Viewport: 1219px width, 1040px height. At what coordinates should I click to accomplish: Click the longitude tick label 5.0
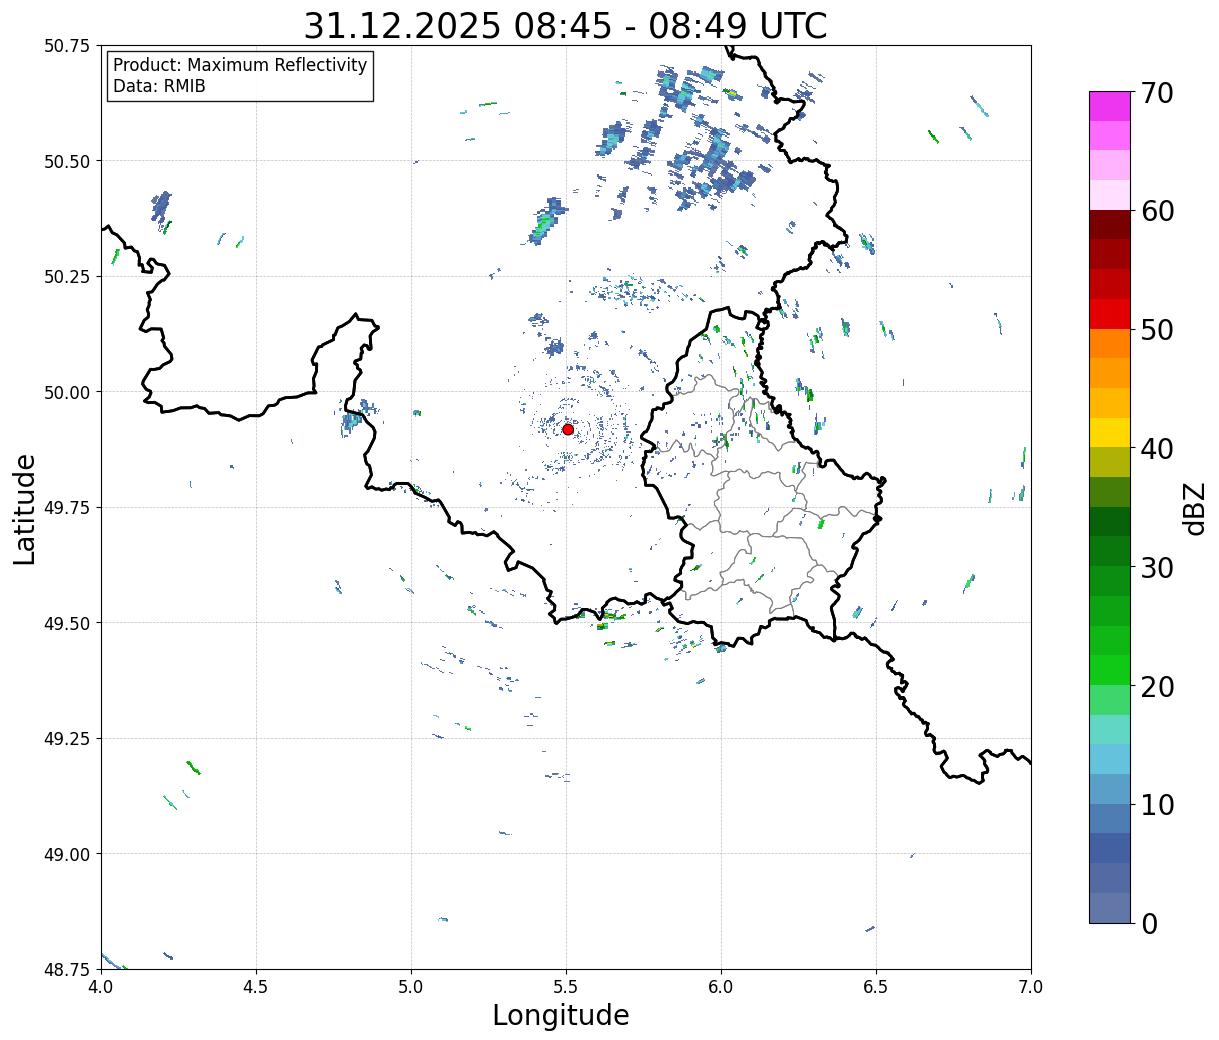pyautogui.click(x=411, y=986)
